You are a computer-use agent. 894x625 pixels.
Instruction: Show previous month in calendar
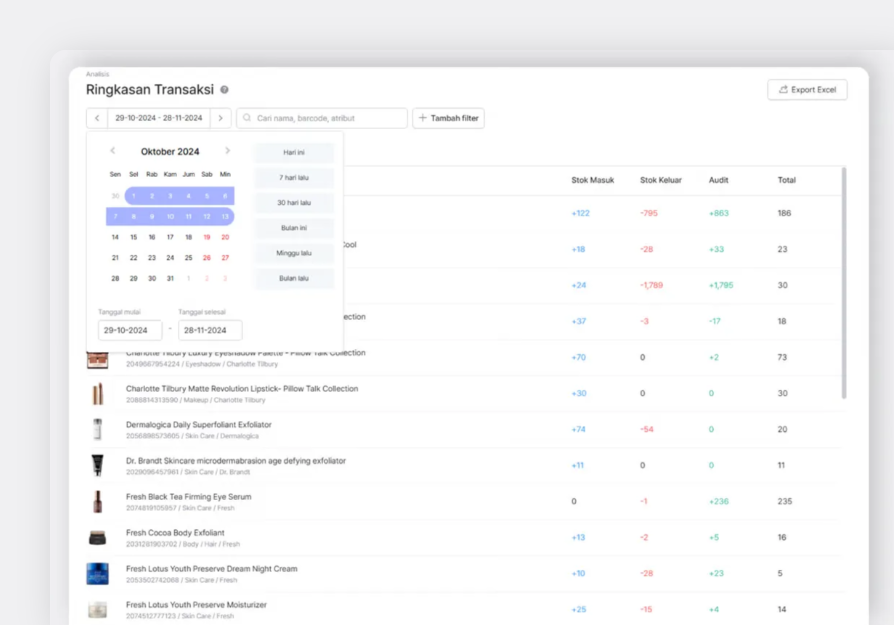click(x=112, y=151)
